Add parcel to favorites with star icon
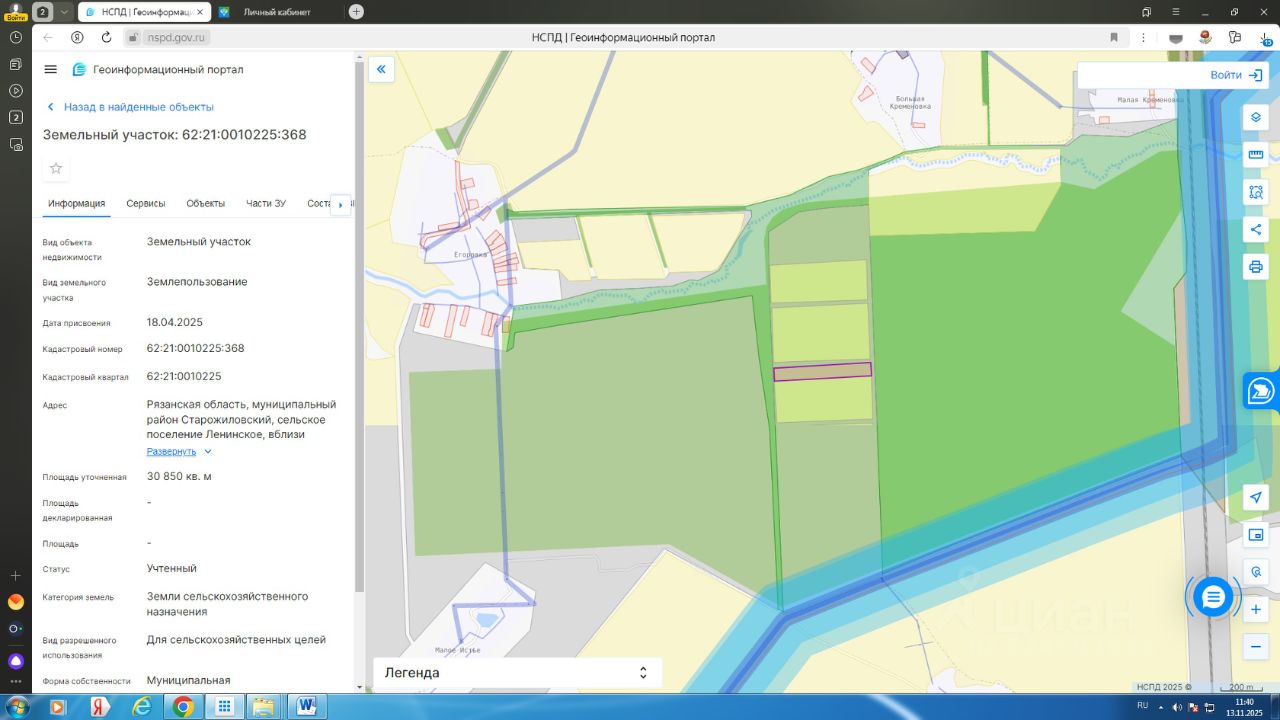 56,168
